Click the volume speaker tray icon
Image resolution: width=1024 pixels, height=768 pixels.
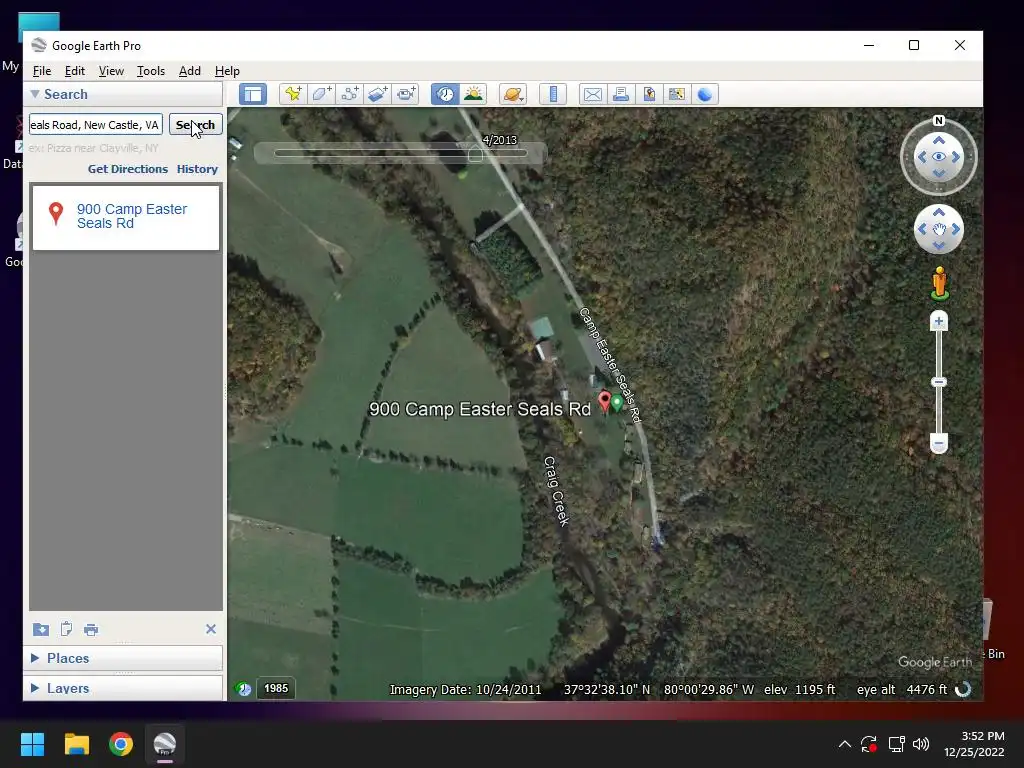pyautogui.click(x=921, y=744)
